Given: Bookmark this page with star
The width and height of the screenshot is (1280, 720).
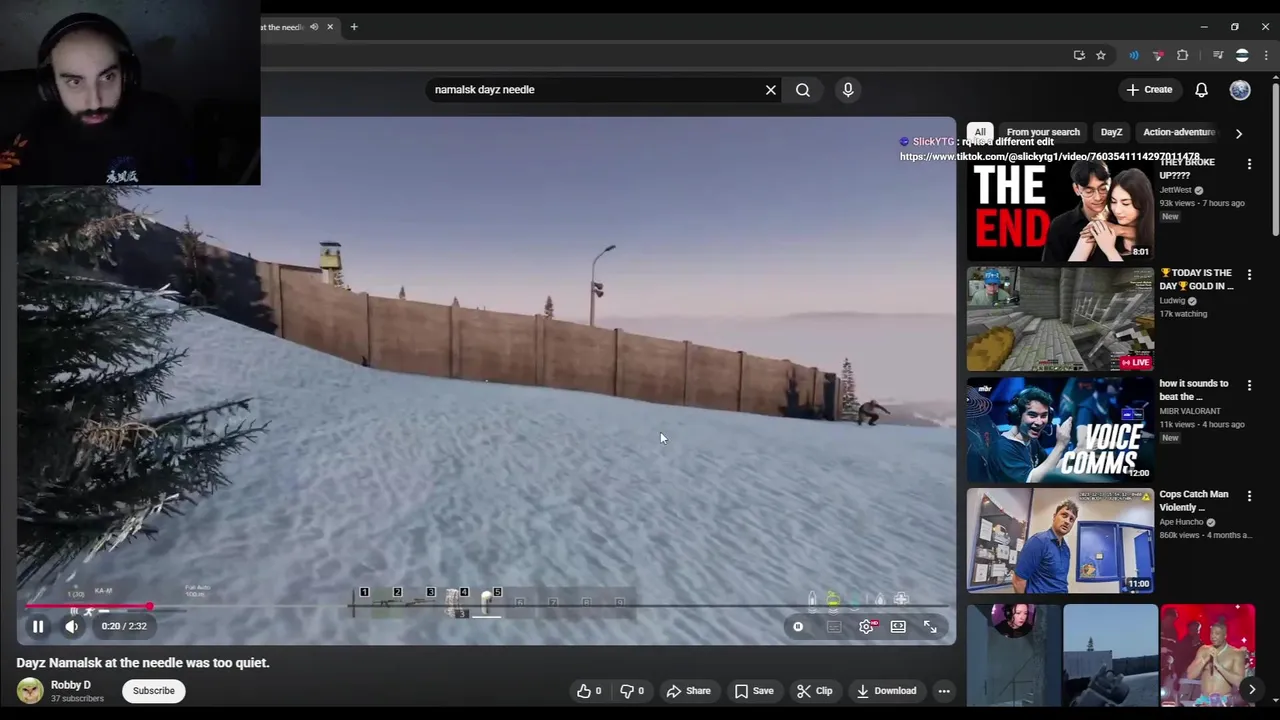Looking at the screenshot, I should (x=1101, y=55).
